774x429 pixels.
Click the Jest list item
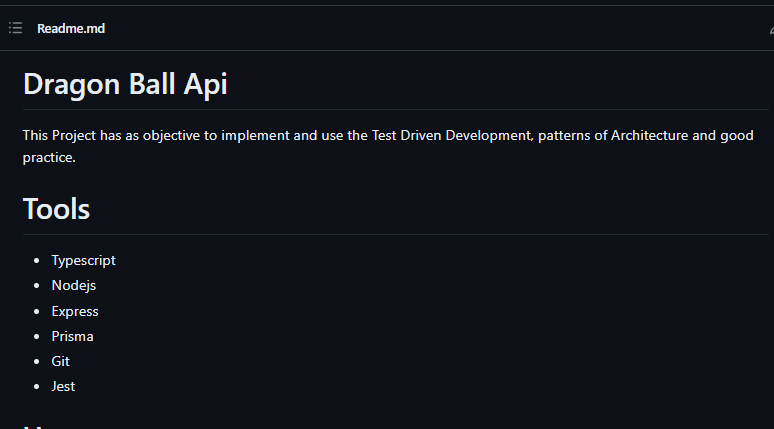(63, 386)
